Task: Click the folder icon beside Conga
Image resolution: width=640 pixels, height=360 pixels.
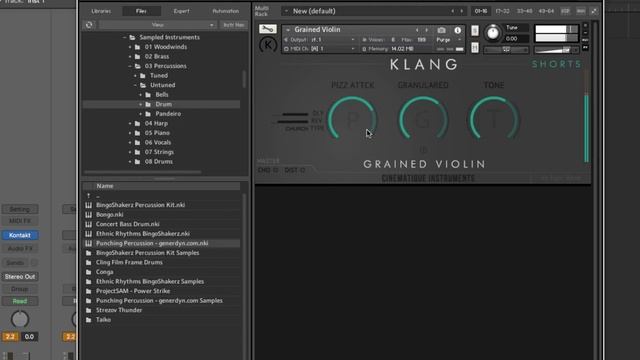Action: (89, 272)
